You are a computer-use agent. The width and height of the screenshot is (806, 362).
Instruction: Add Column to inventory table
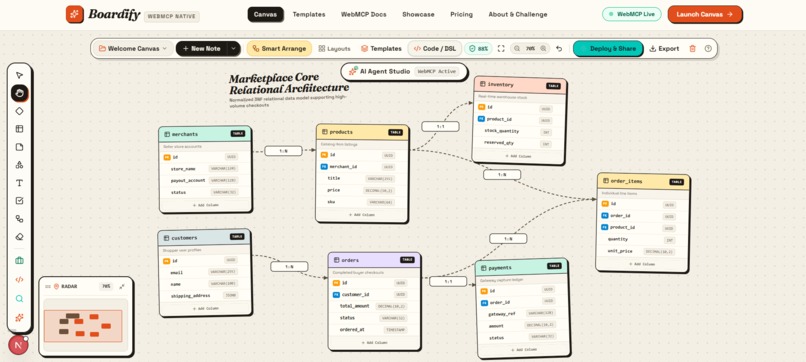(x=518, y=156)
